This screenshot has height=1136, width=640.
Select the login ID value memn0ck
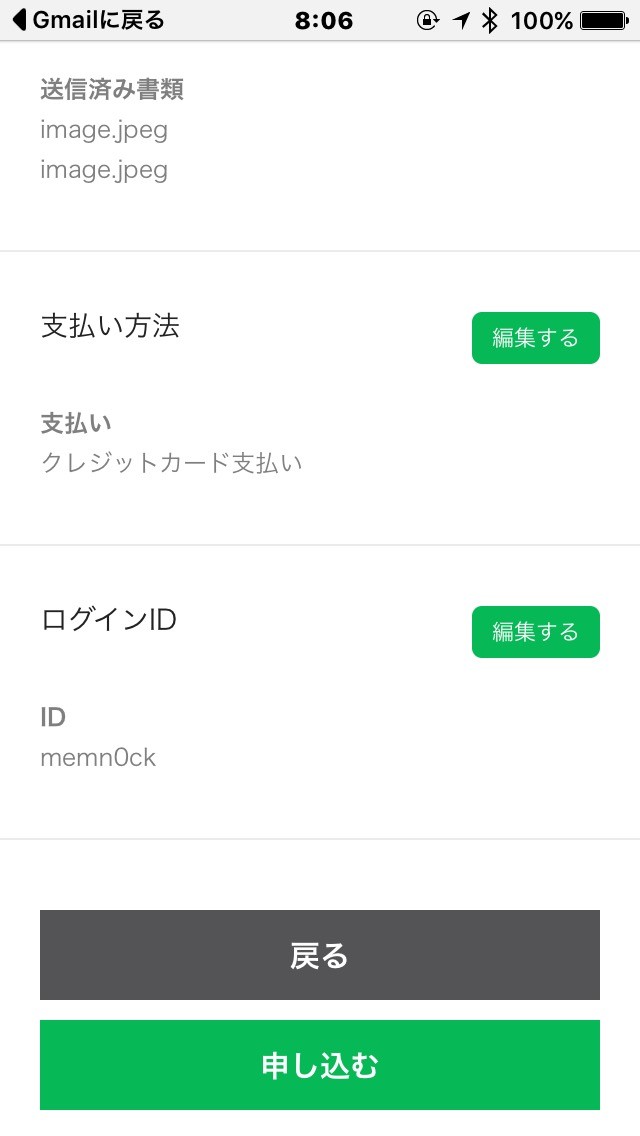pos(98,757)
